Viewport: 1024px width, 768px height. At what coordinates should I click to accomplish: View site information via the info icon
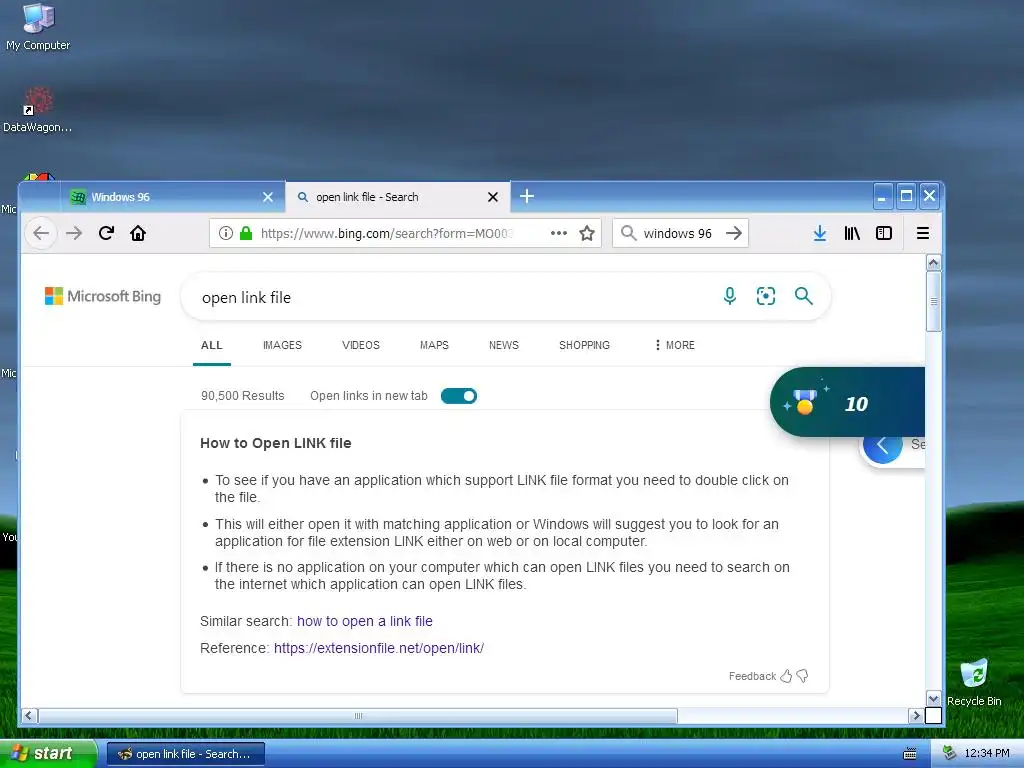point(226,233)
